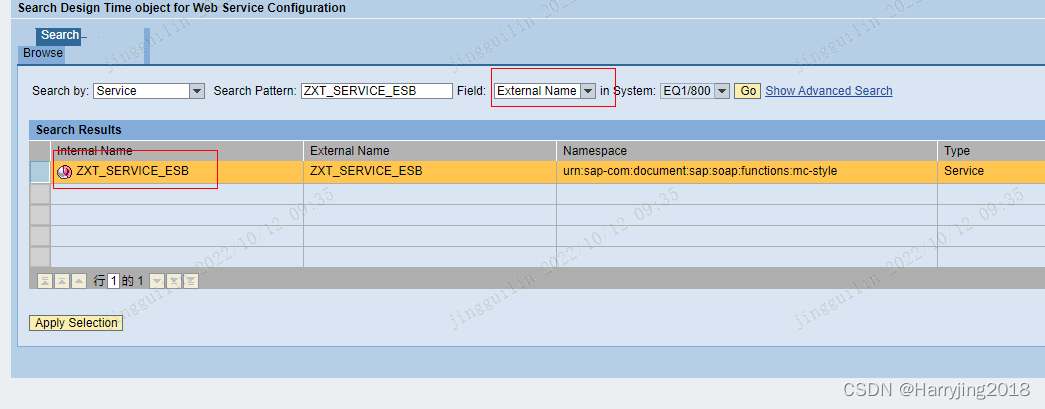Select Internal Name cell ZXT_SERVICE_ESB
Screen dimensions: 1045x409
point(177,172)
